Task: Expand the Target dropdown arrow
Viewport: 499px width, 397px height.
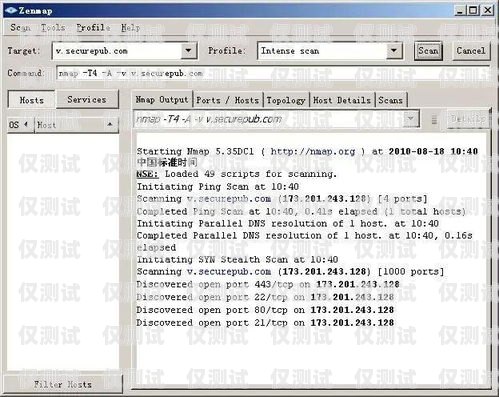Action: [188, 51]
